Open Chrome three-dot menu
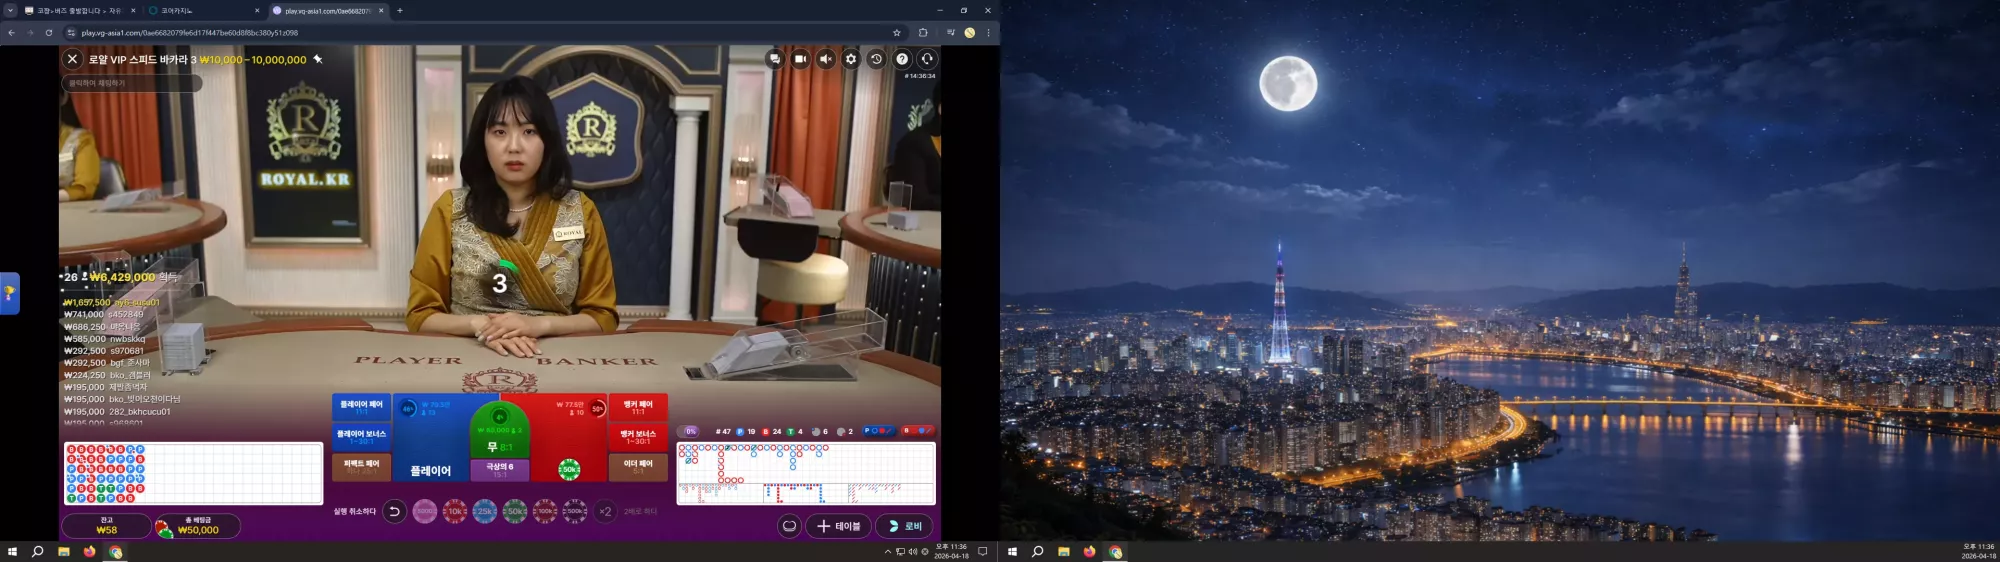Screen dimensions: 2000x562 point(988,33)
